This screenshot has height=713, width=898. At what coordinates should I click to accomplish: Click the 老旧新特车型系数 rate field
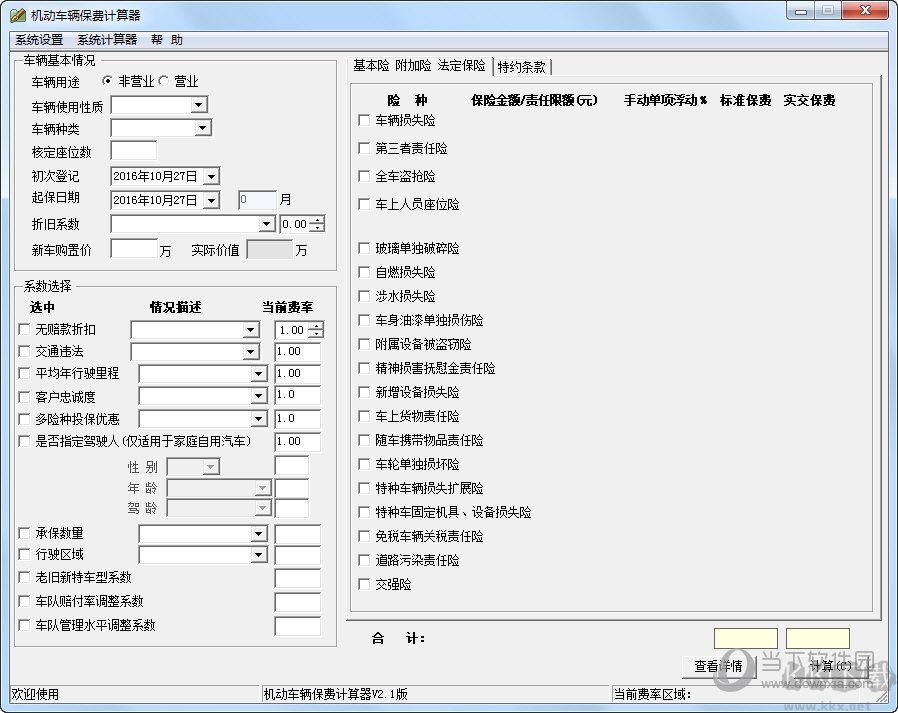[x=297, y=578]
